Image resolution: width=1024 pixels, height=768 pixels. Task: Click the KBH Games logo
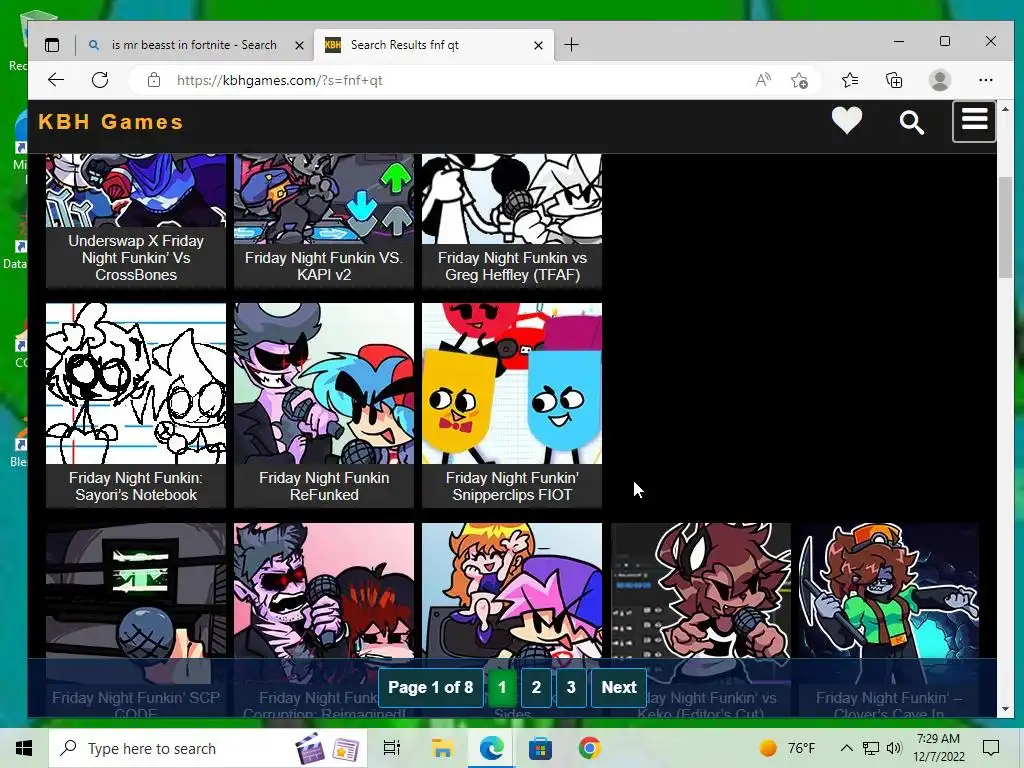[x=111, y=122]
